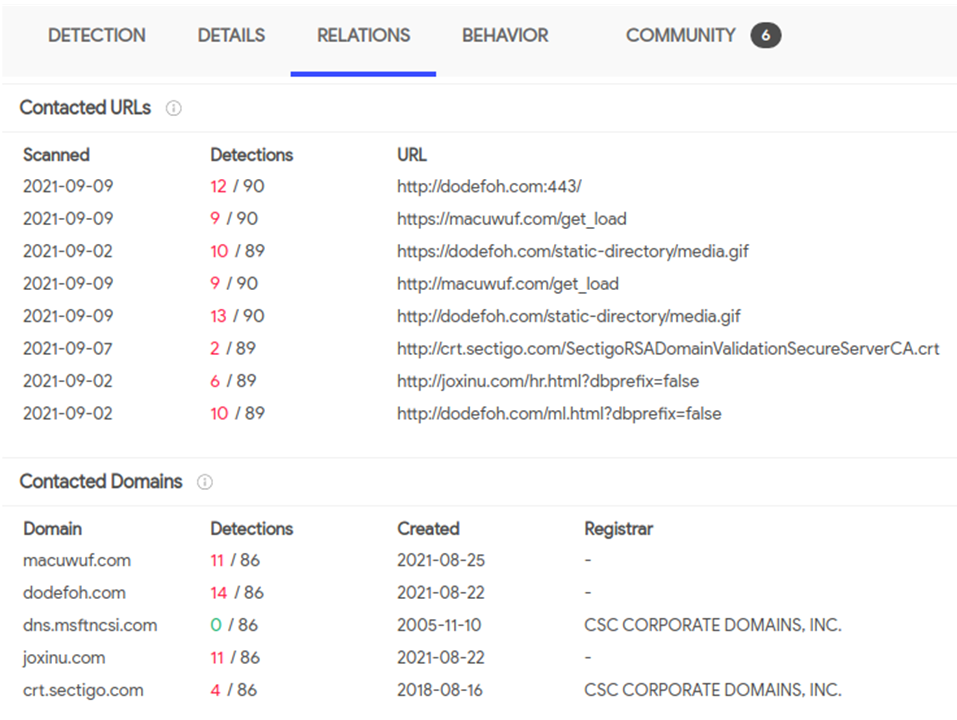Viewport: 957px width, 720px height.
Task: Click the Registrar column header
Action: pyautogui.click(x=618, y=528)
